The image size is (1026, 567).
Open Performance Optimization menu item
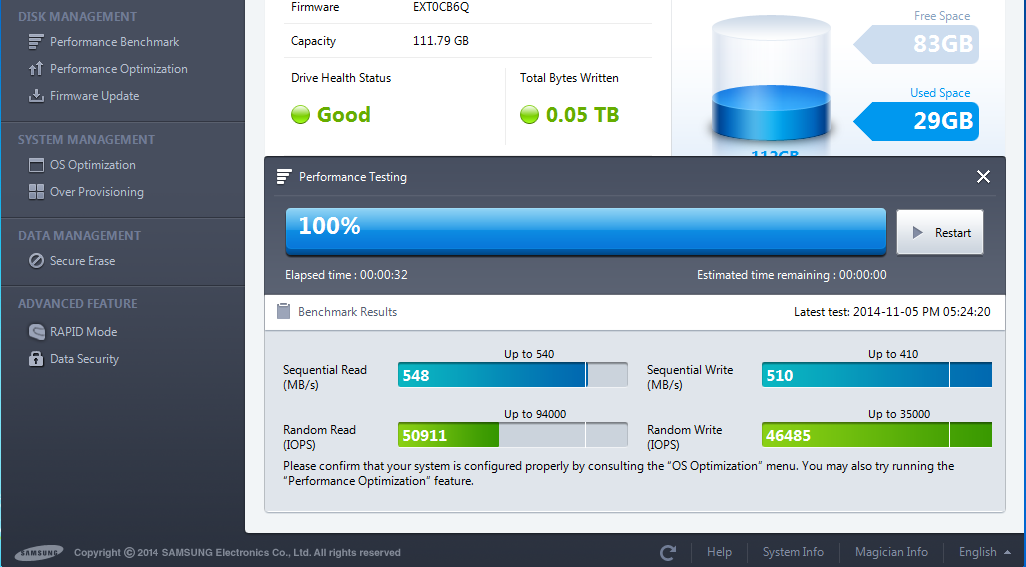click(x=118, y=69)
